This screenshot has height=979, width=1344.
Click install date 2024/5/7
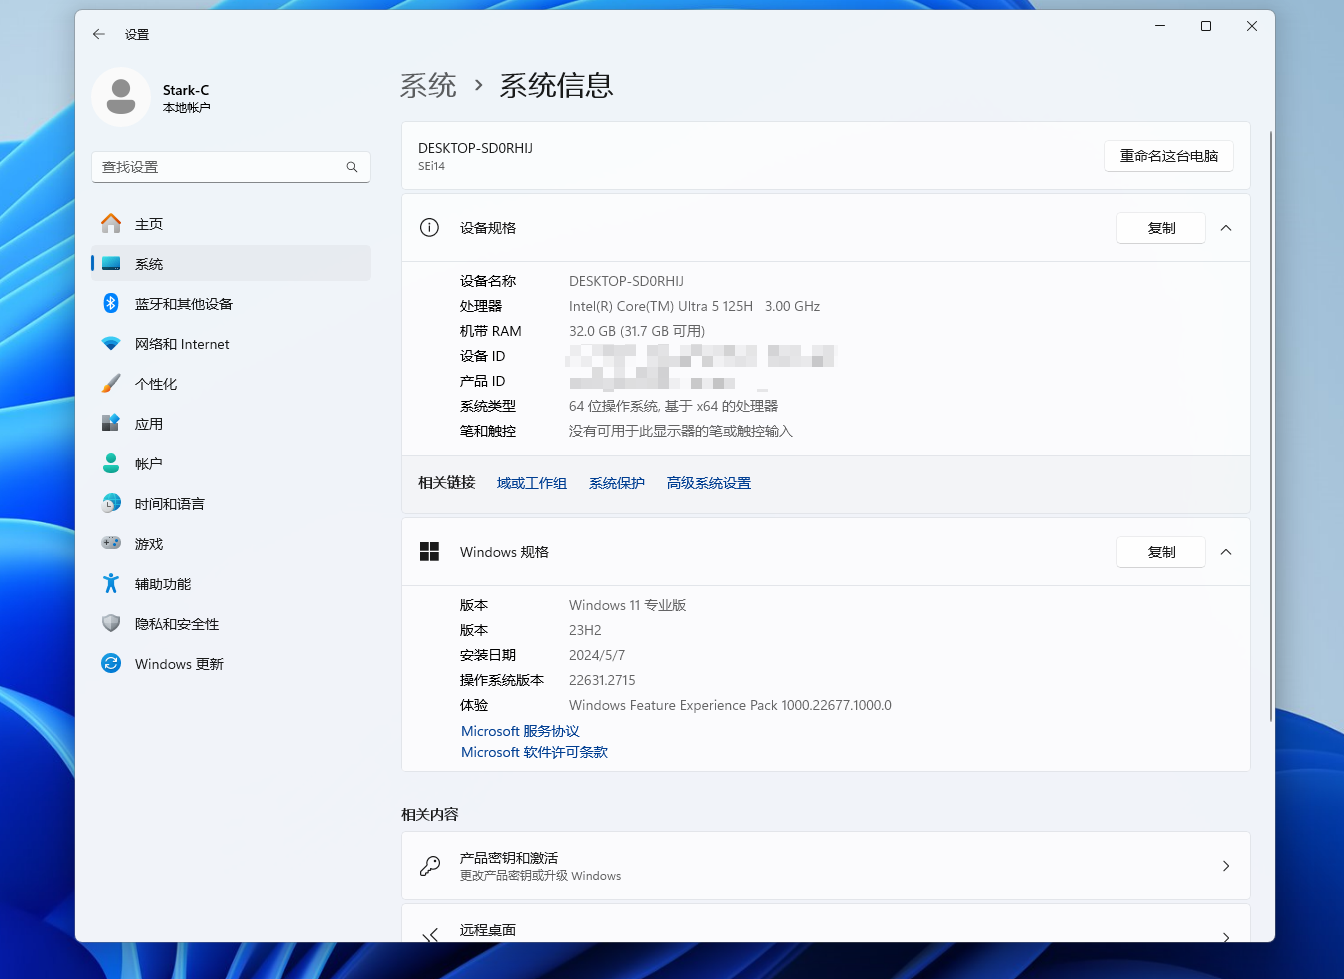[x=597, y=655]
